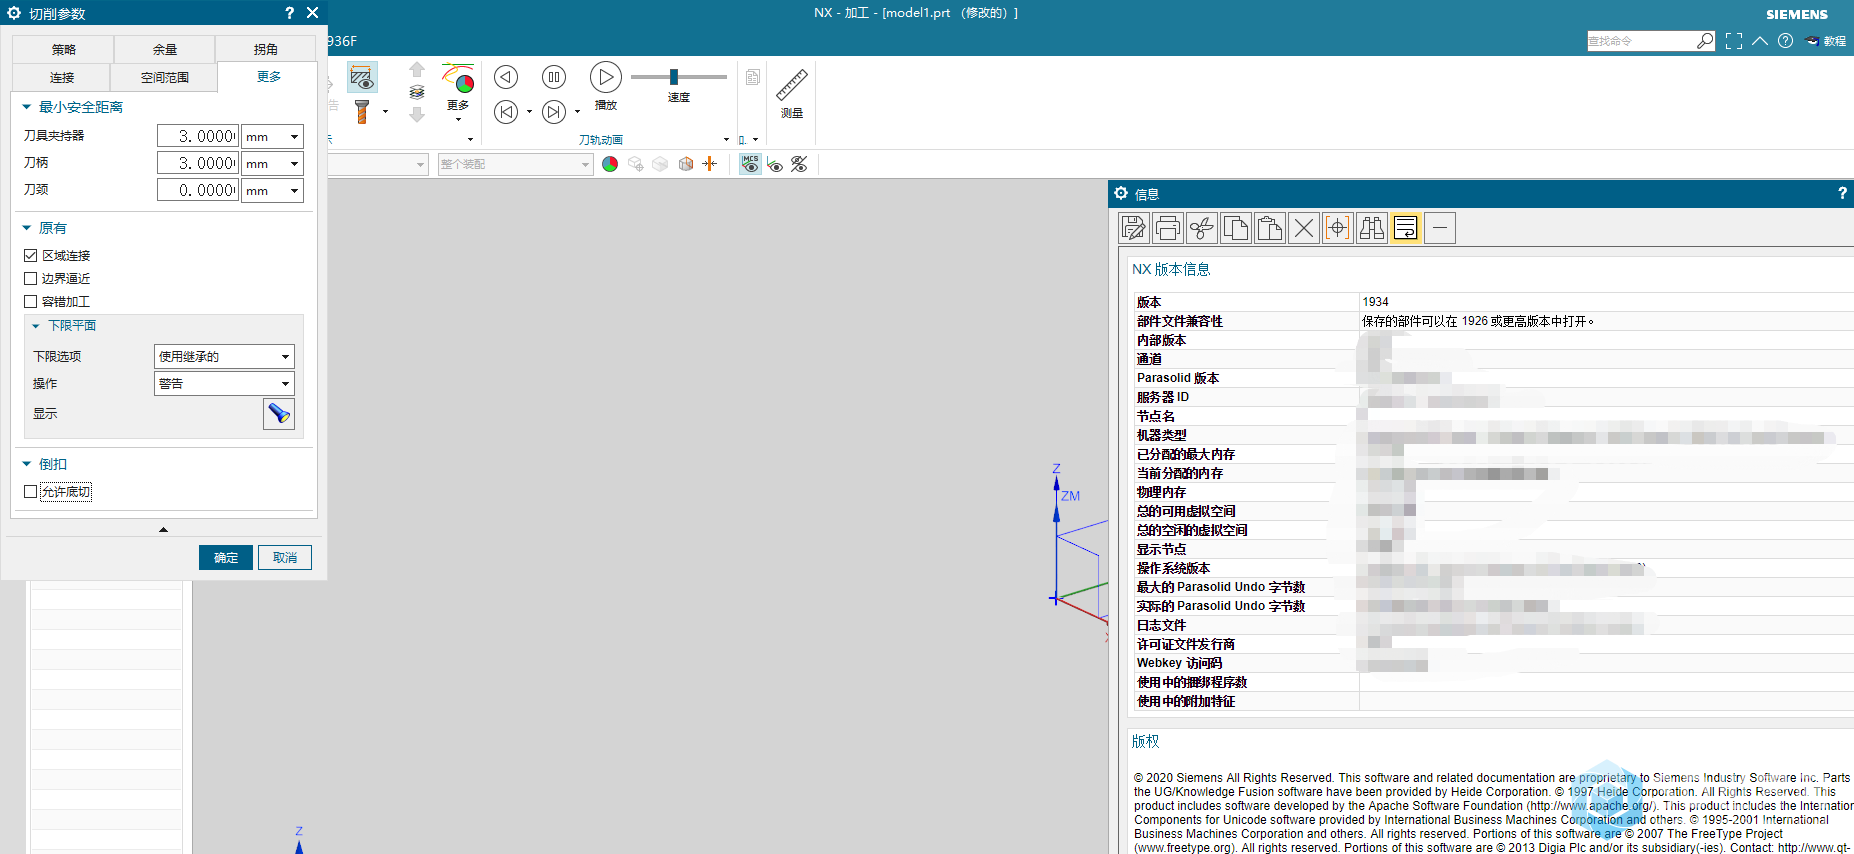Collapse the 倒扣 section

tap(27, 464)
